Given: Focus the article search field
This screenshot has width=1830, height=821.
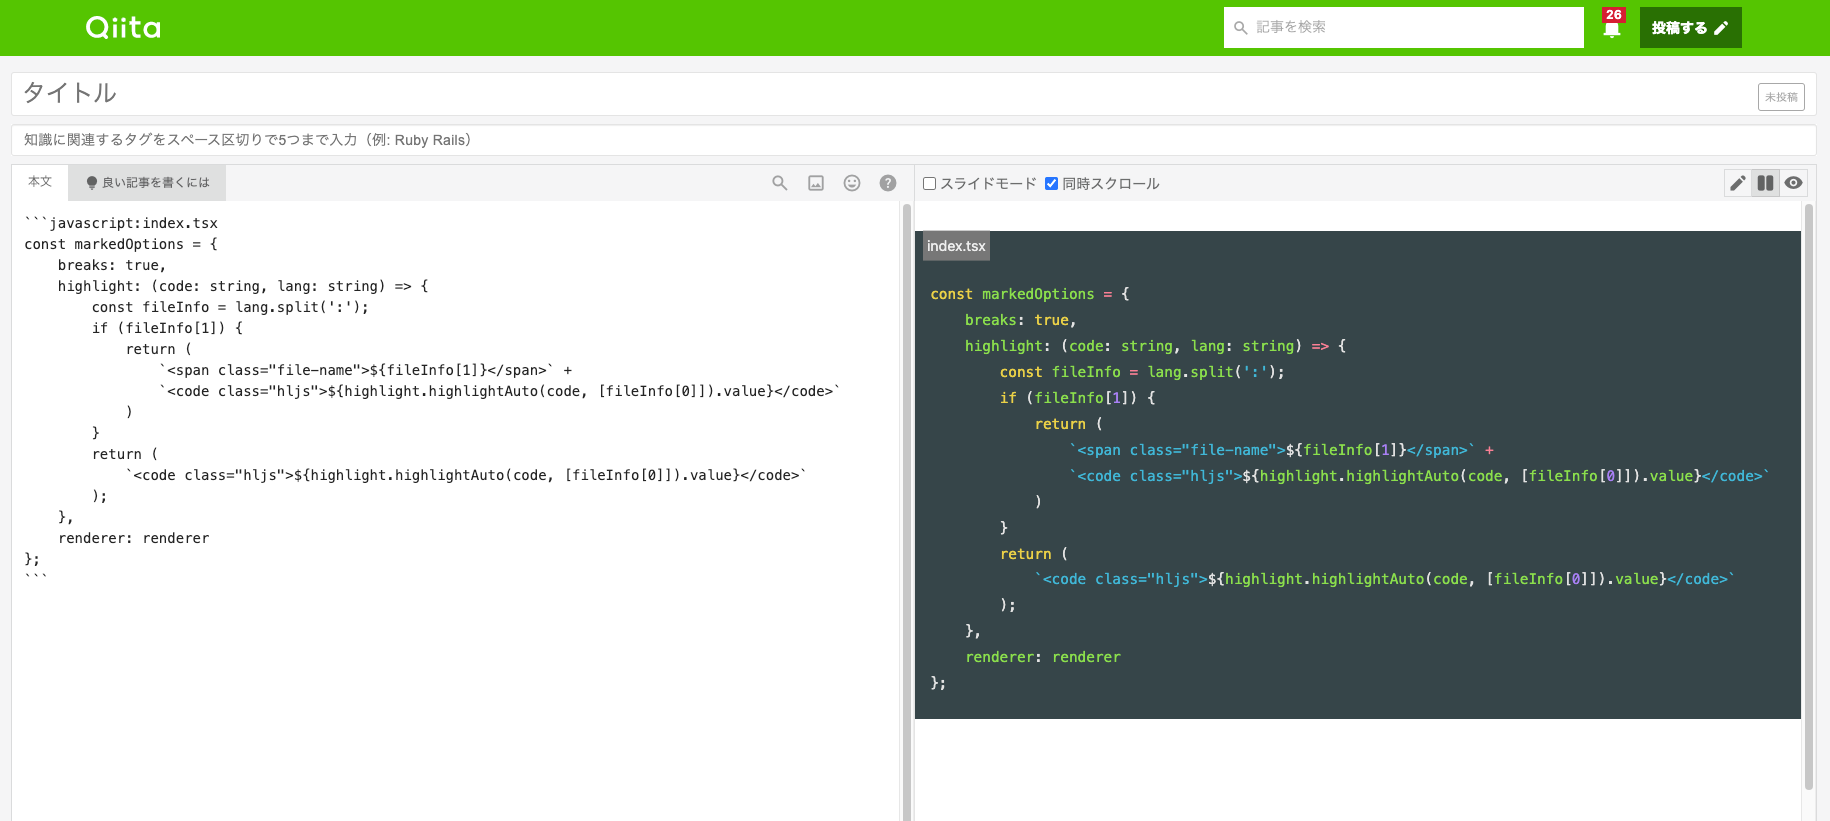Looking at the screenshot, I should click(1403, 28).
